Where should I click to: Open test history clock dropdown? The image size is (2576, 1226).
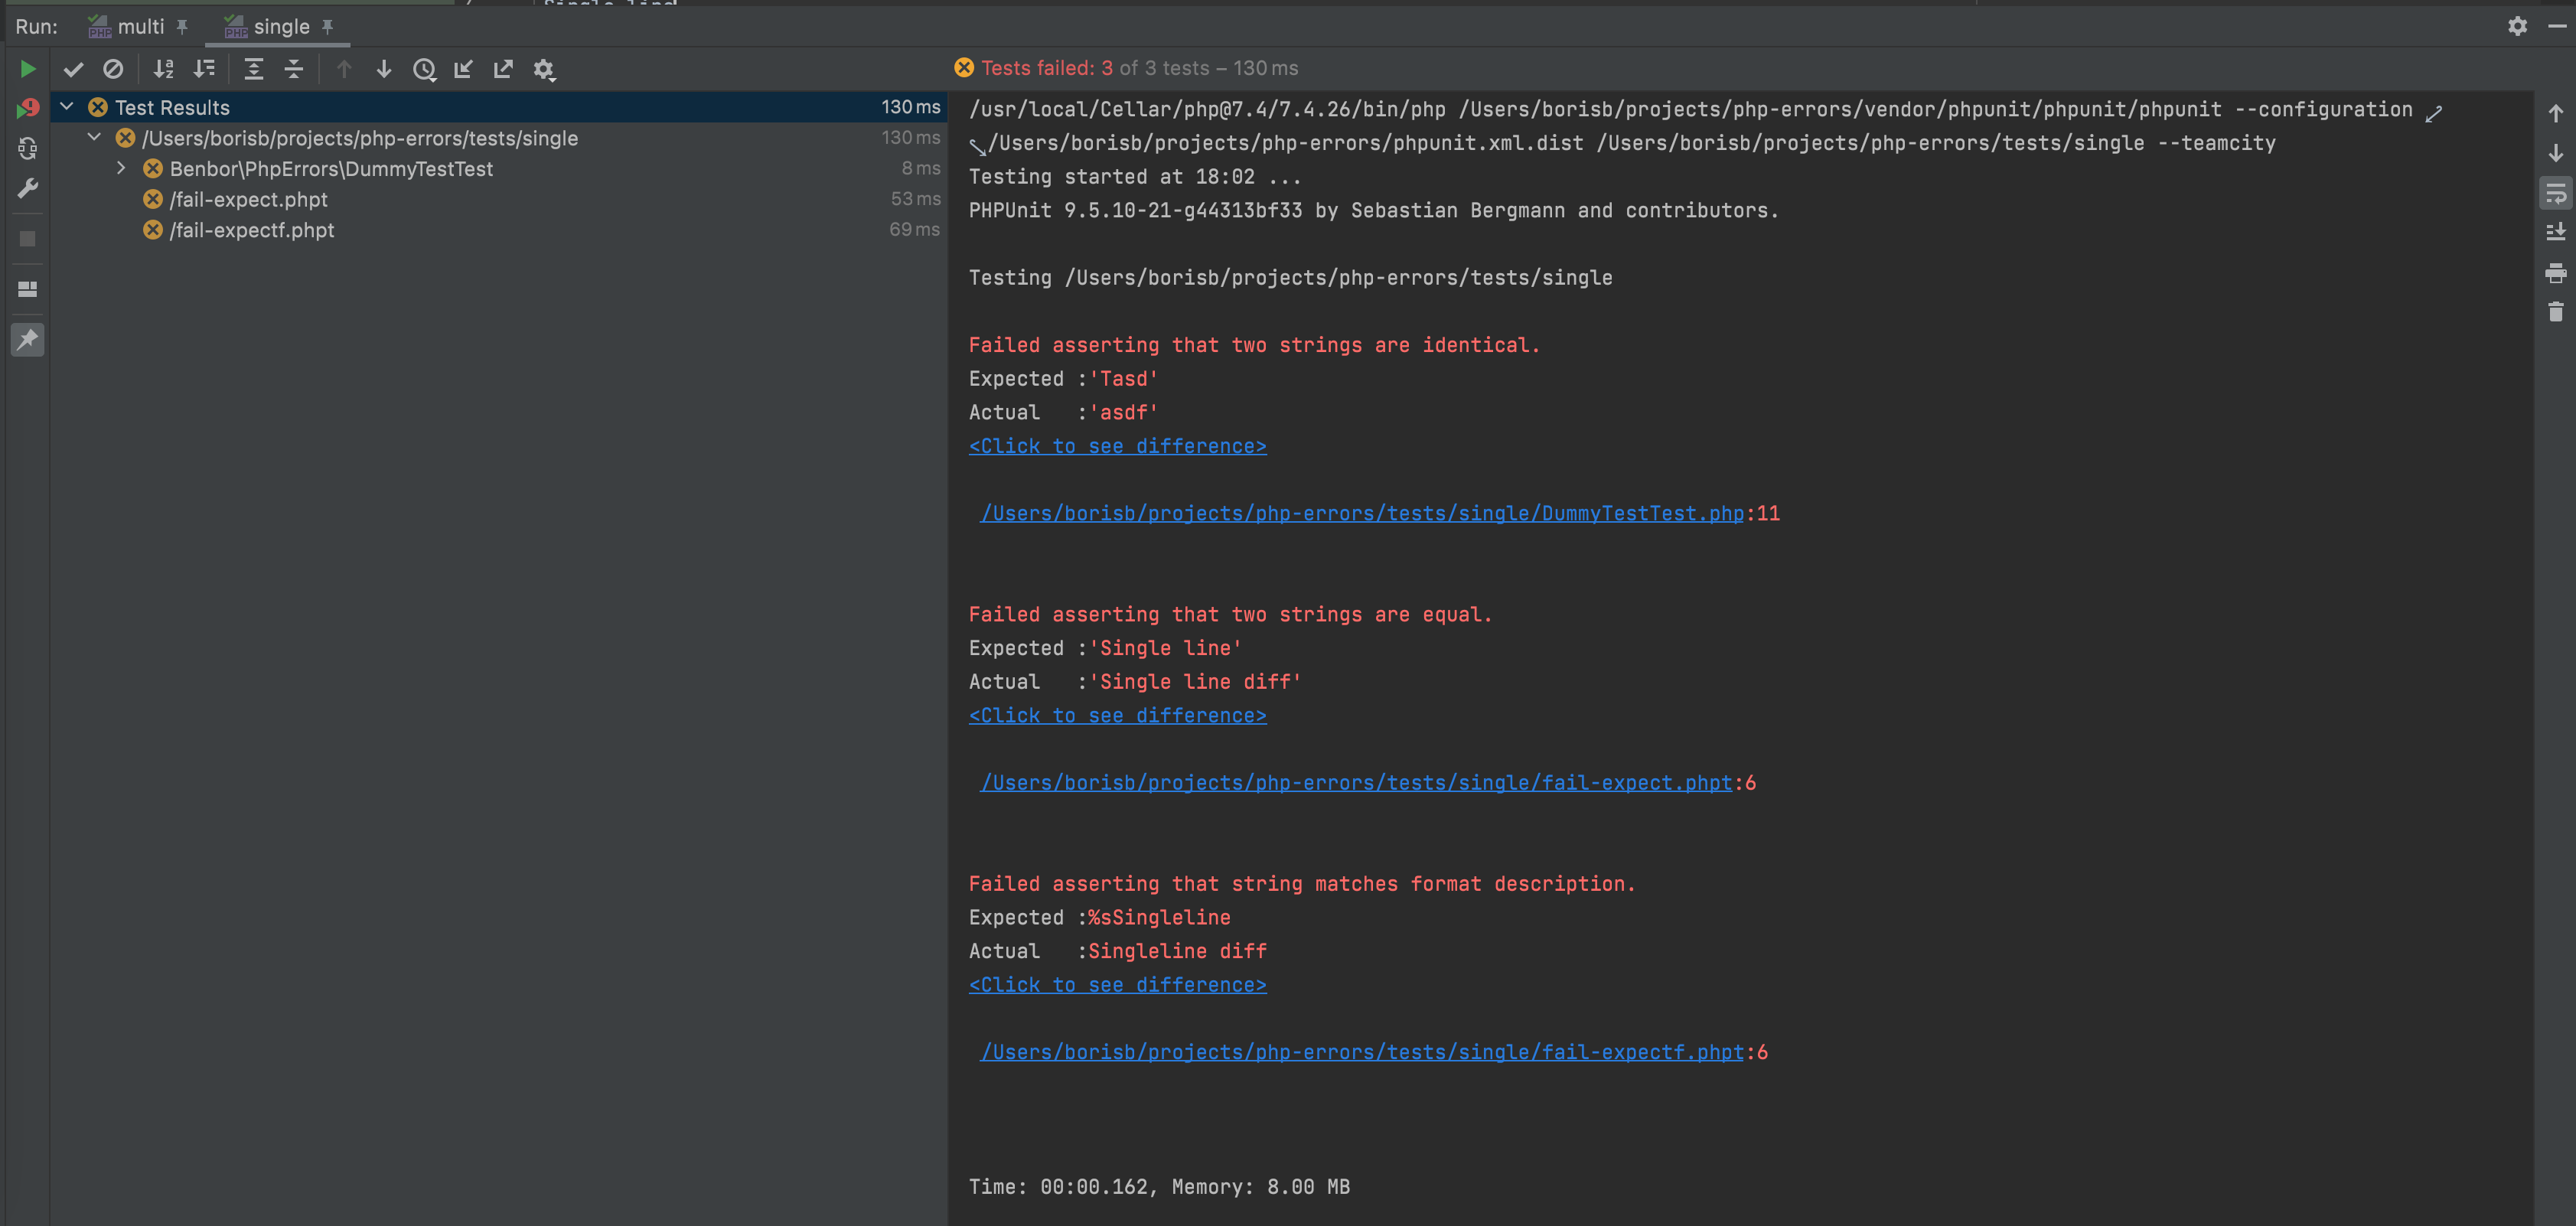[424, 69]
